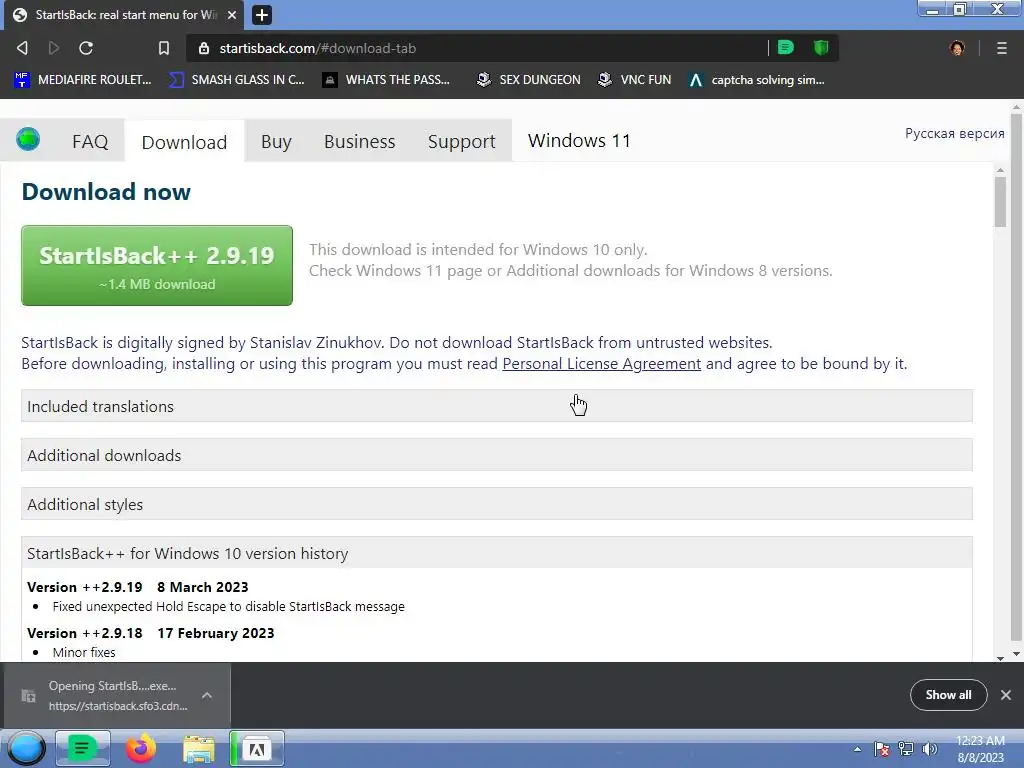
Task: Click the StartIsBack globe logo
Action: 28,139
